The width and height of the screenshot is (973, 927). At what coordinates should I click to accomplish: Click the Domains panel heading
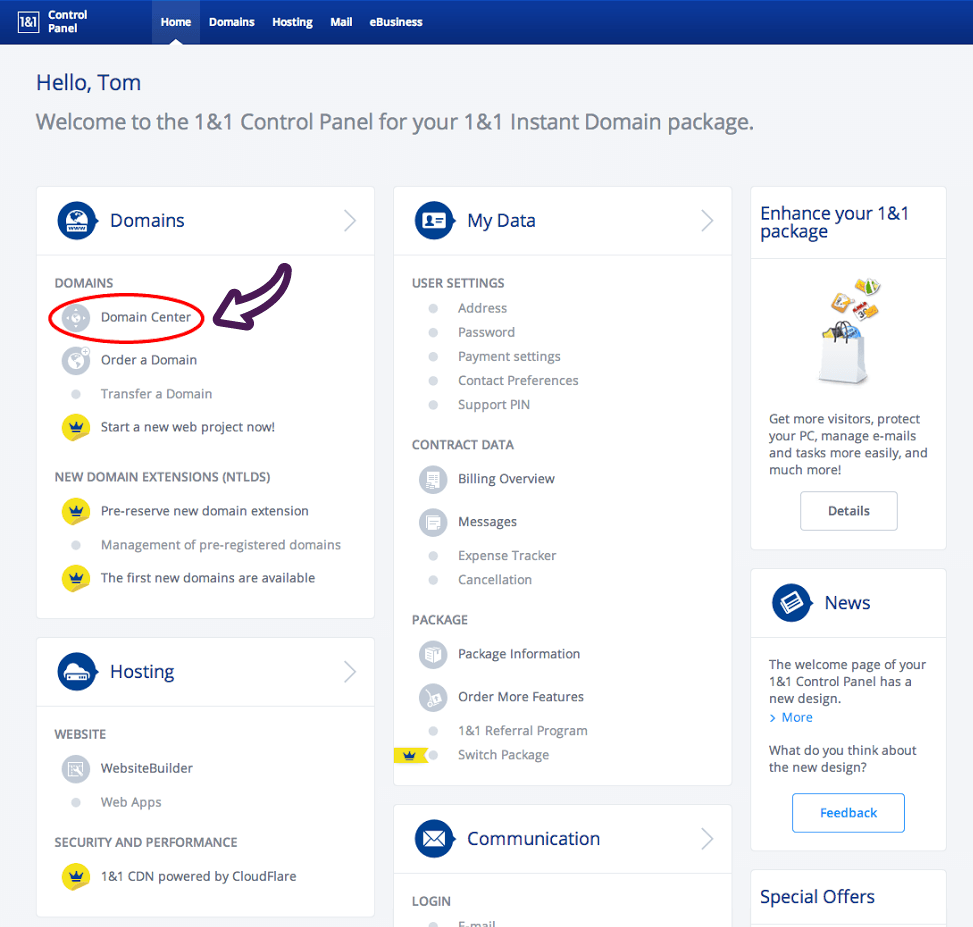tap(147, 220)
